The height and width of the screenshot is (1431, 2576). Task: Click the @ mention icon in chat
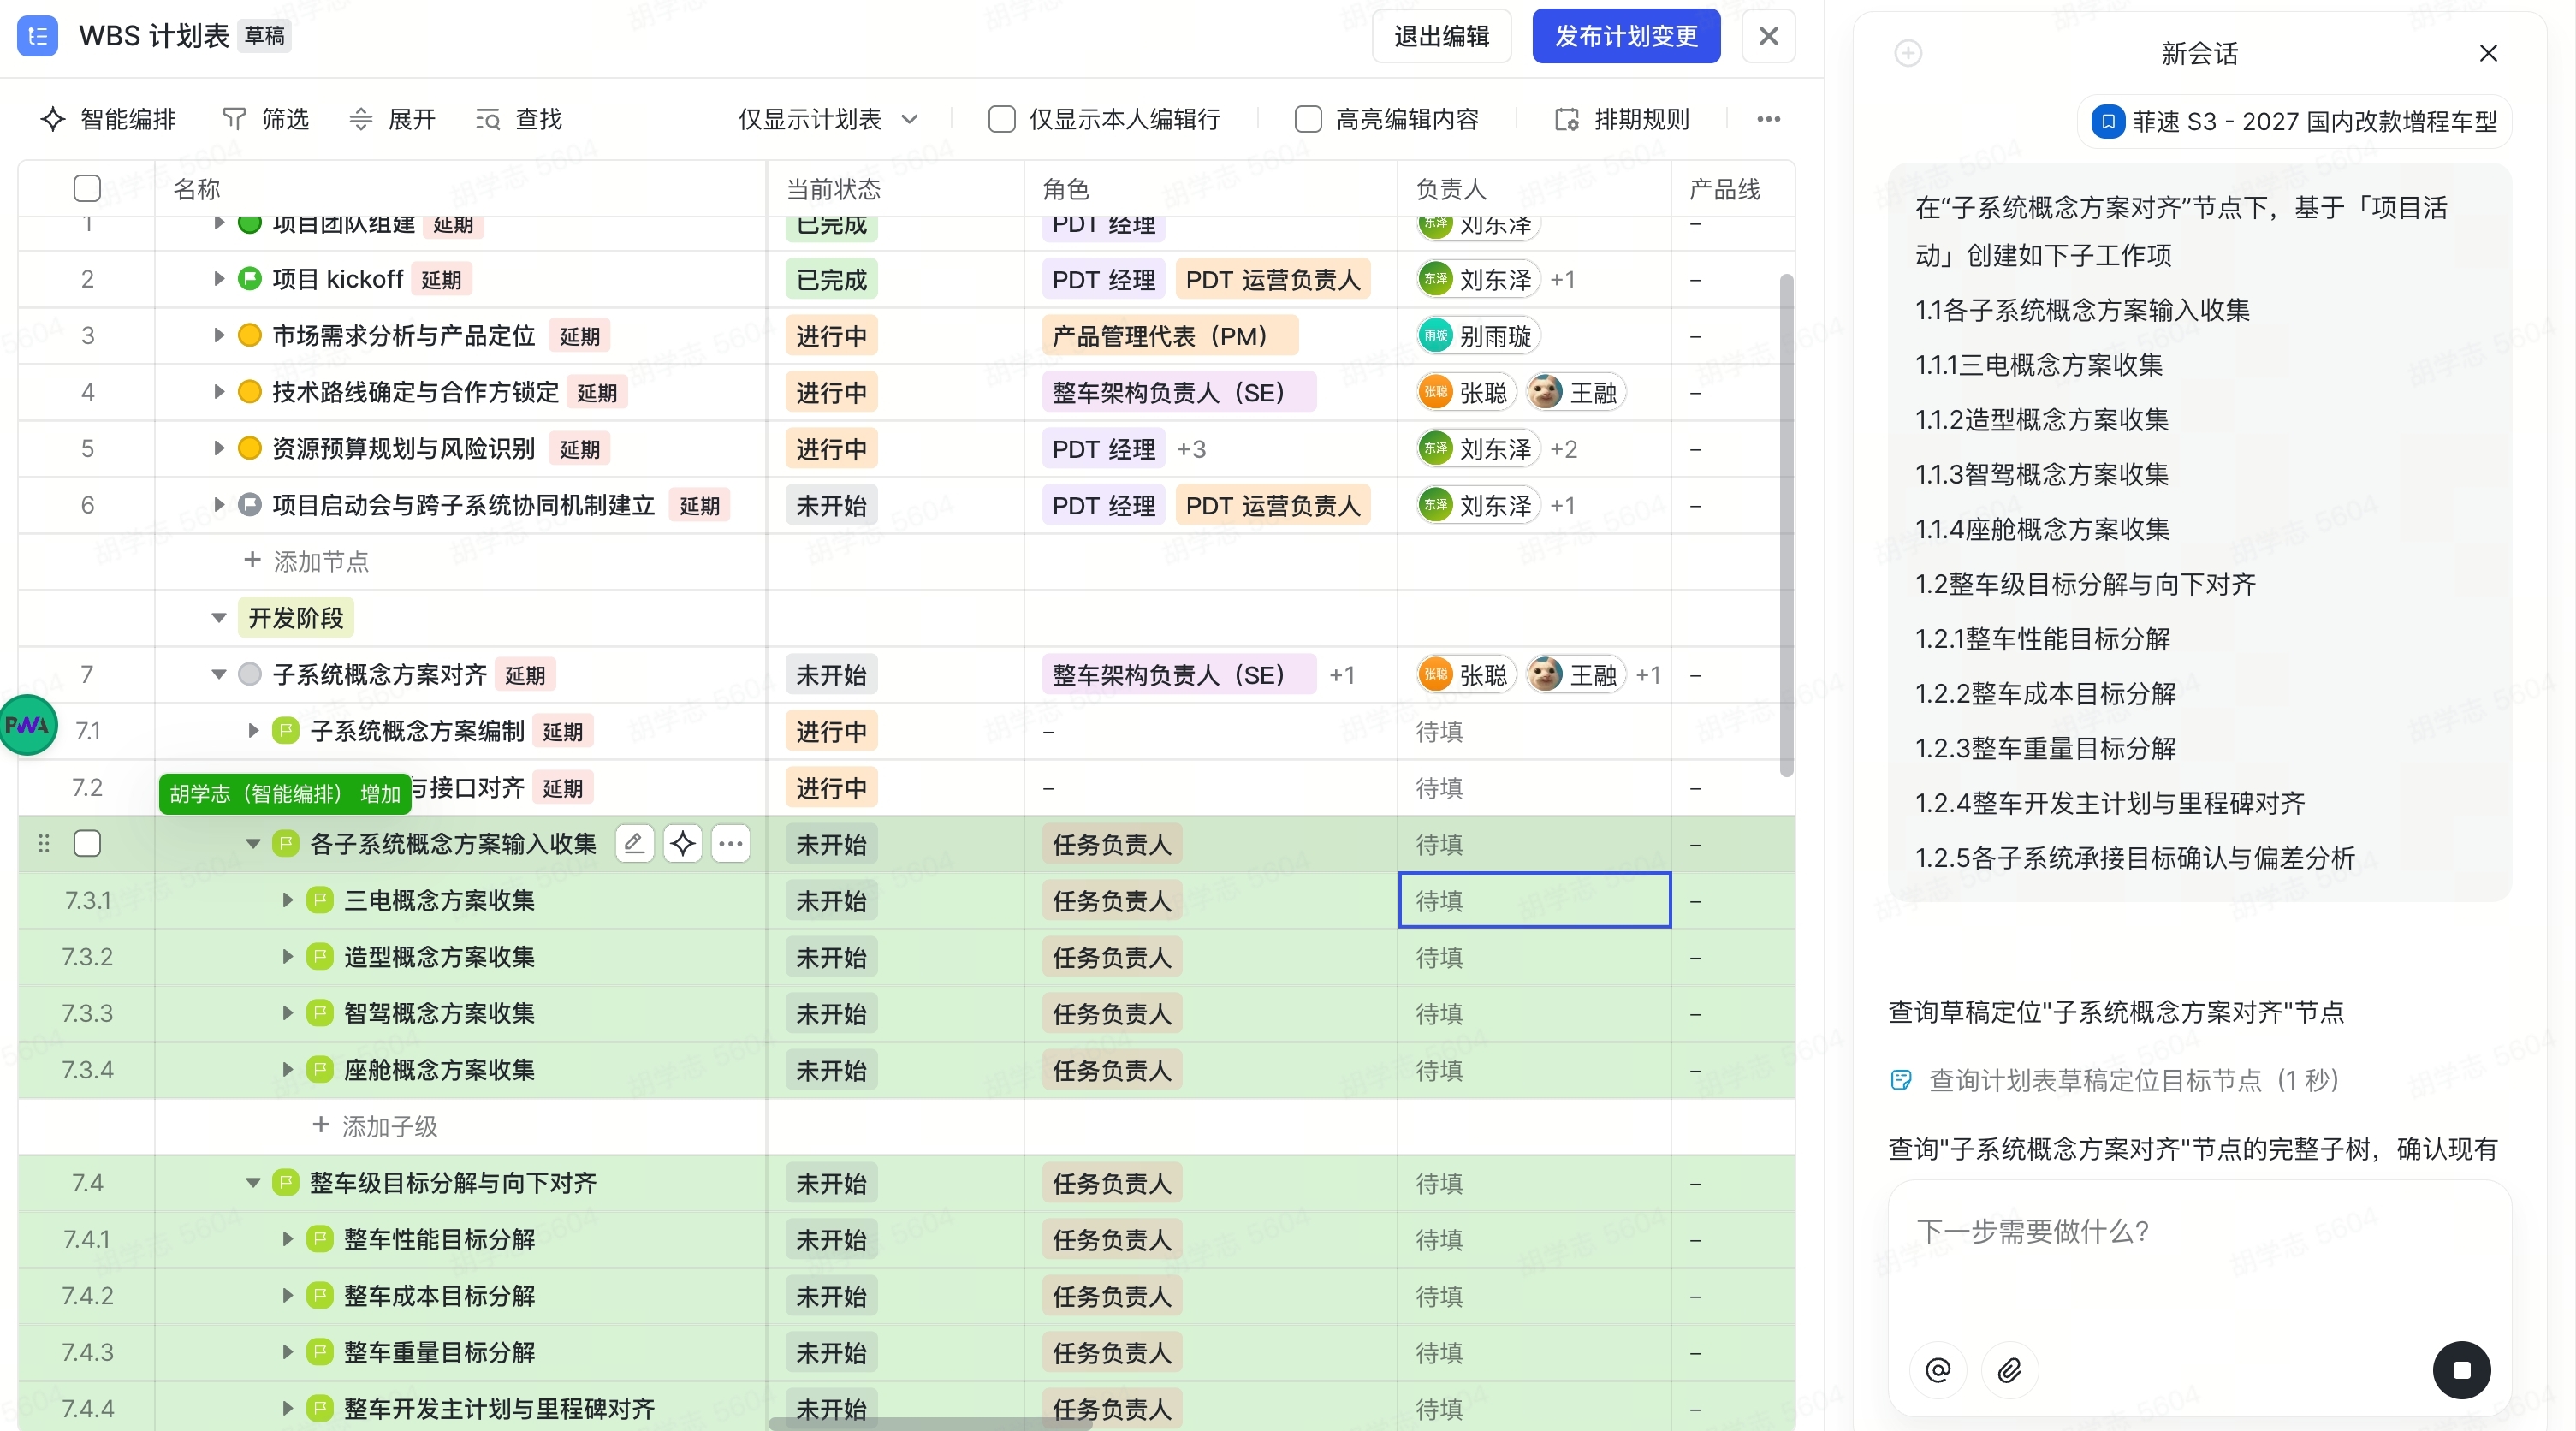point(1938,1369)
